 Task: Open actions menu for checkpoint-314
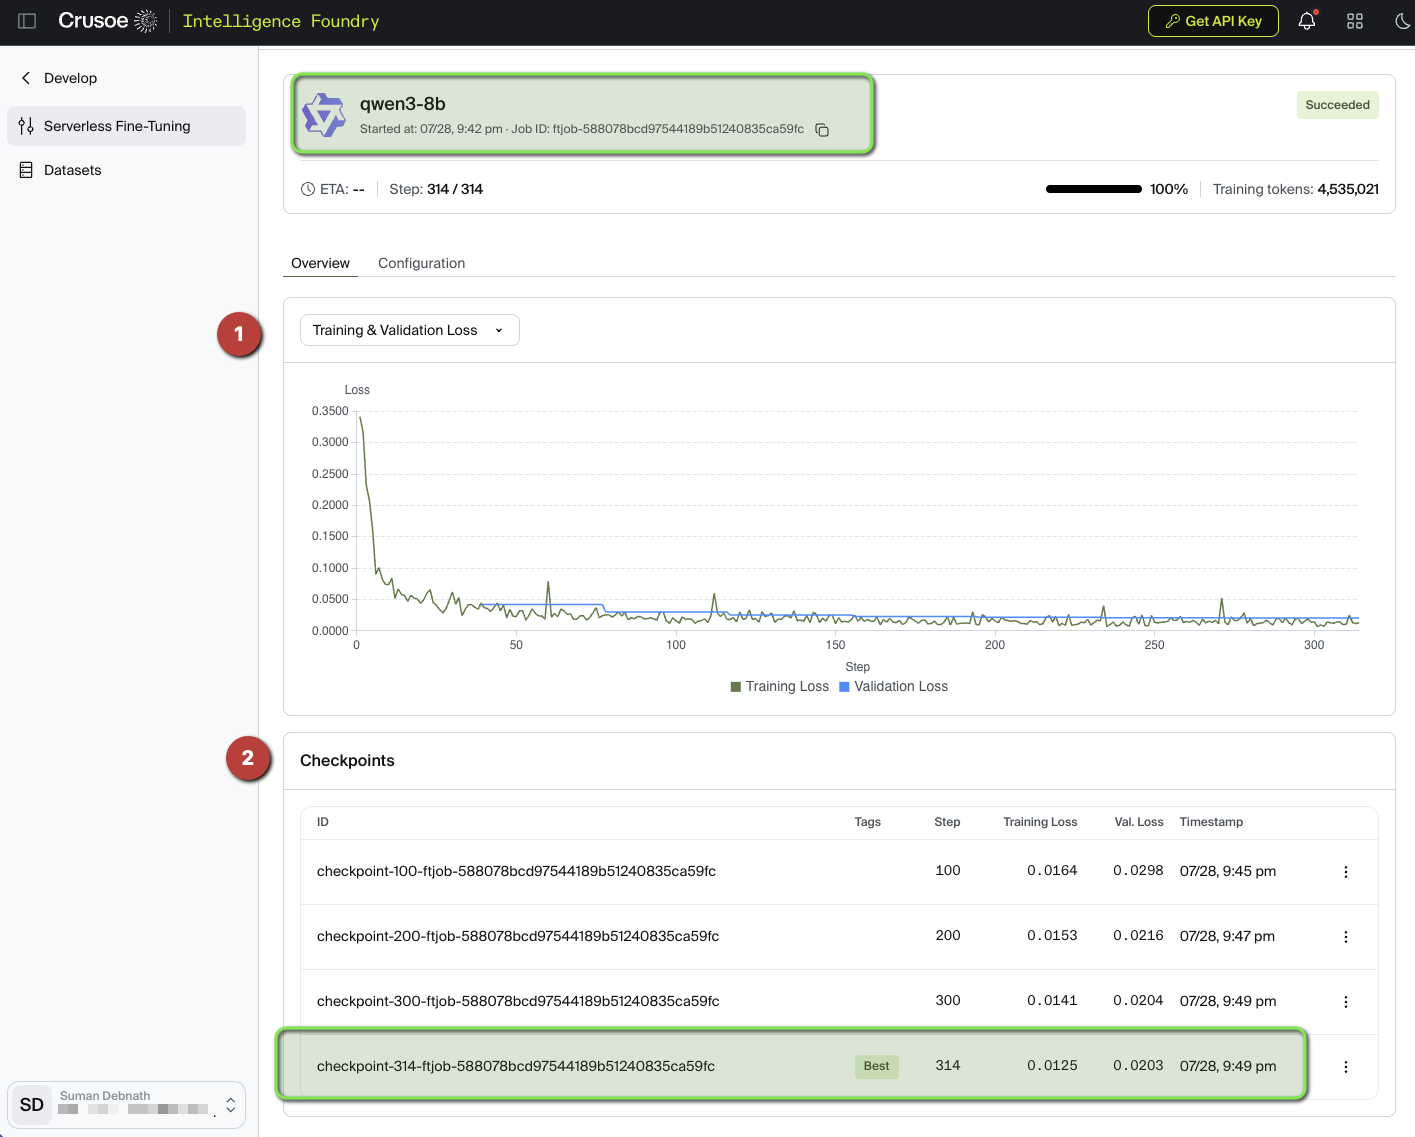(x=1346, y=1067)
